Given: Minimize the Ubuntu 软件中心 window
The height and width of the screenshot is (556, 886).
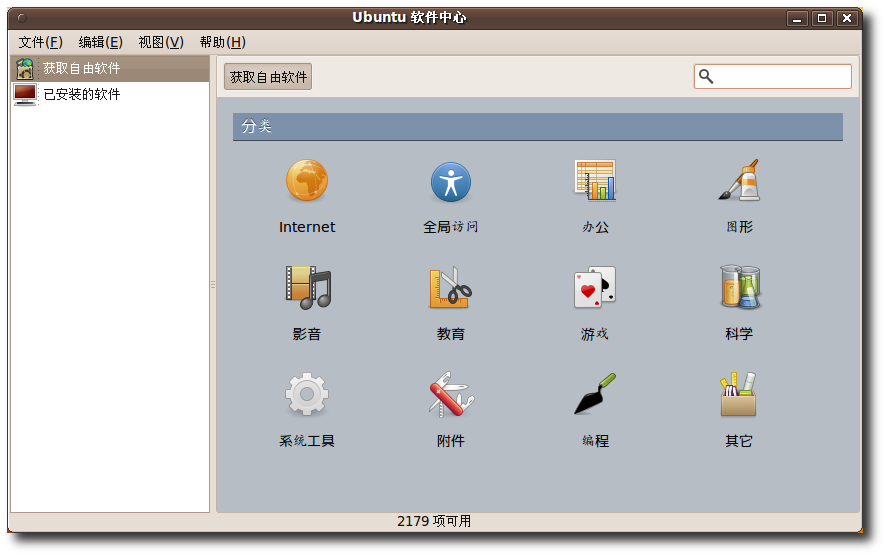Looking at the screenshot, I should pyautogui.click(x=797, y=19).
